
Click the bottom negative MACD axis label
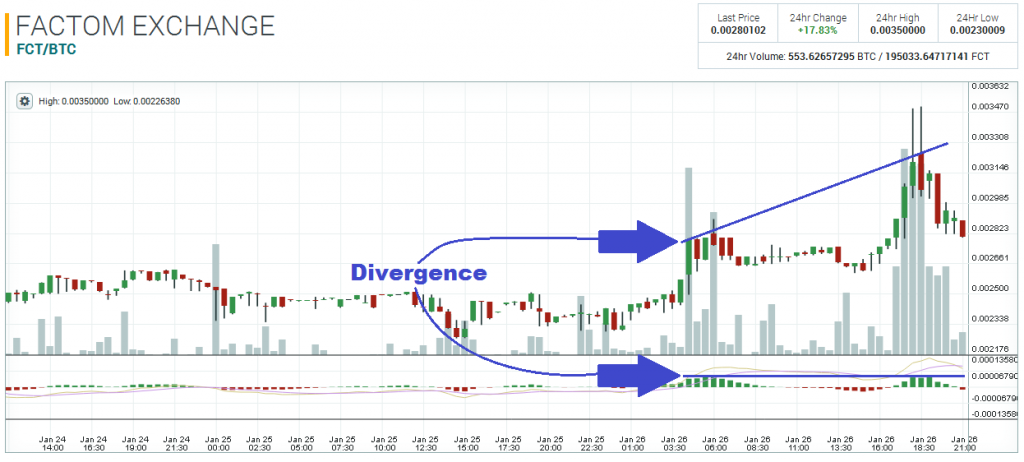pos(994,414)
